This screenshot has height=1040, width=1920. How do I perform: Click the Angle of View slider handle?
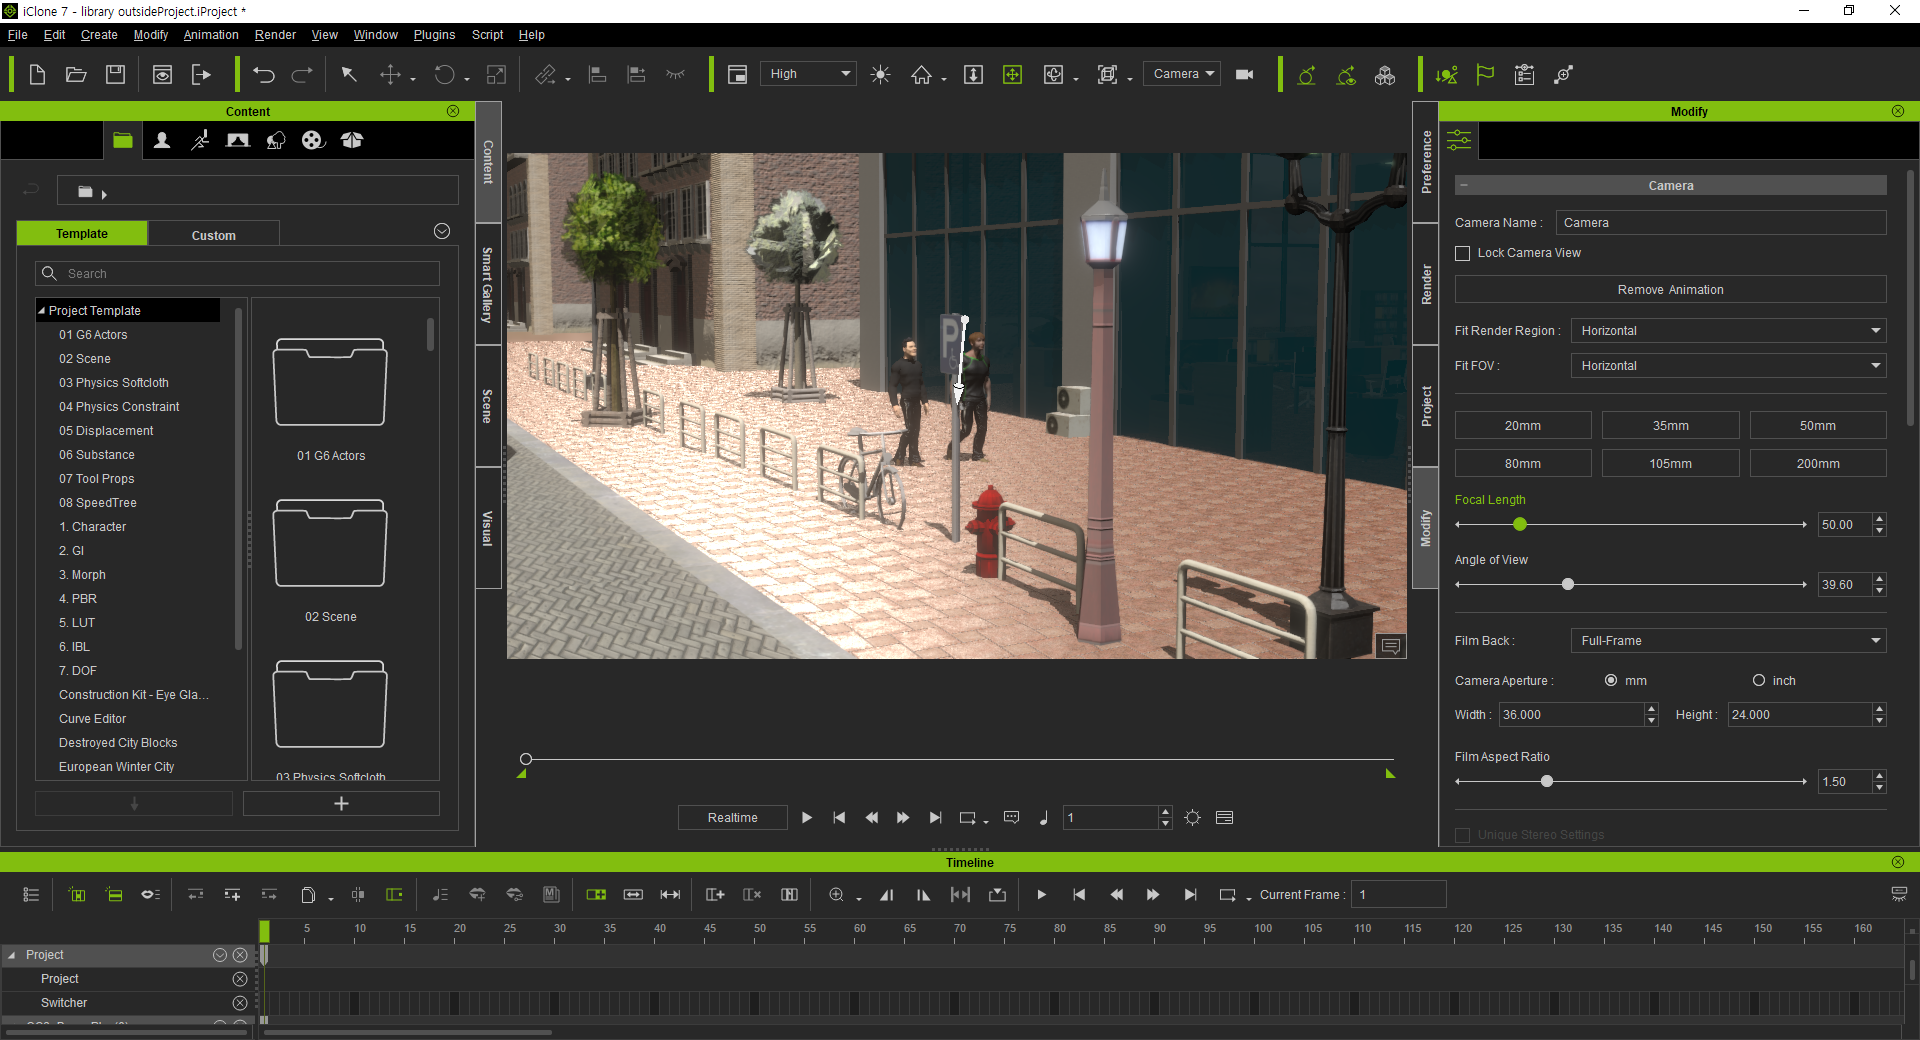1568,585
